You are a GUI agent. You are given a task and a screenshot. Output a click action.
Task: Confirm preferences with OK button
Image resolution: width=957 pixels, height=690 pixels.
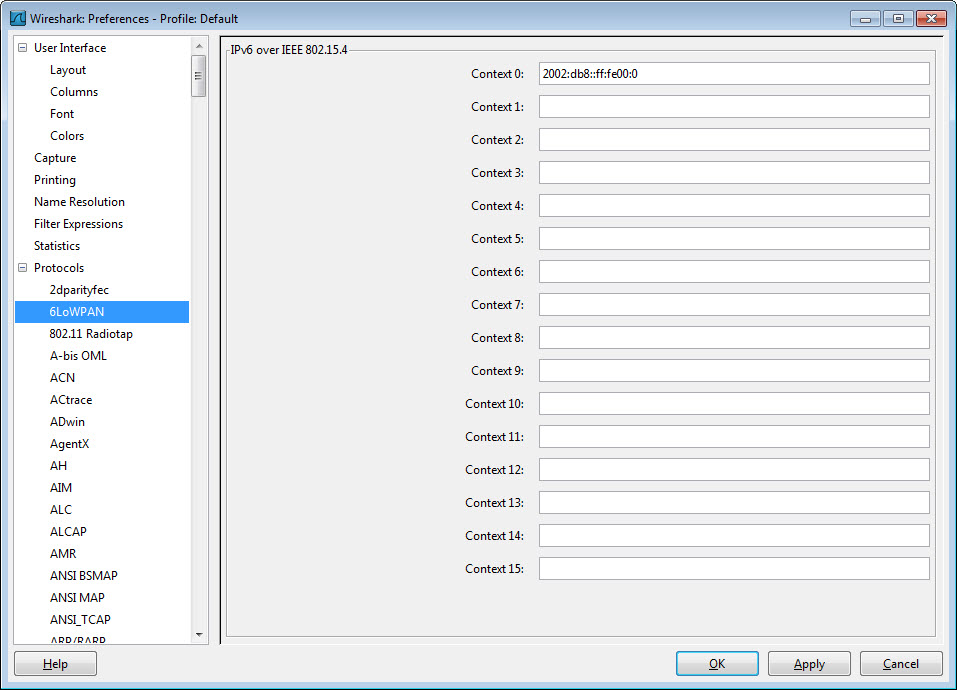point(717,664)
